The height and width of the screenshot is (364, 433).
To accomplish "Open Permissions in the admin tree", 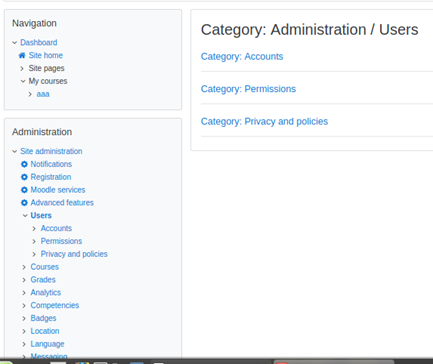I will click(x=61, y=241).
